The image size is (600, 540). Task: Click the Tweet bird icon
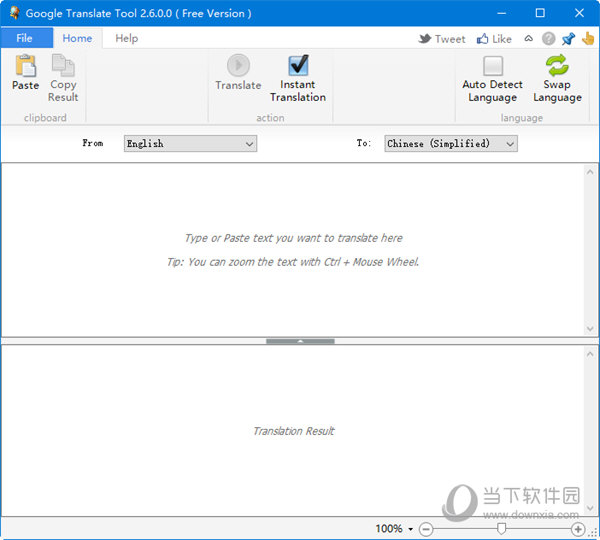(x=425, y=38)
